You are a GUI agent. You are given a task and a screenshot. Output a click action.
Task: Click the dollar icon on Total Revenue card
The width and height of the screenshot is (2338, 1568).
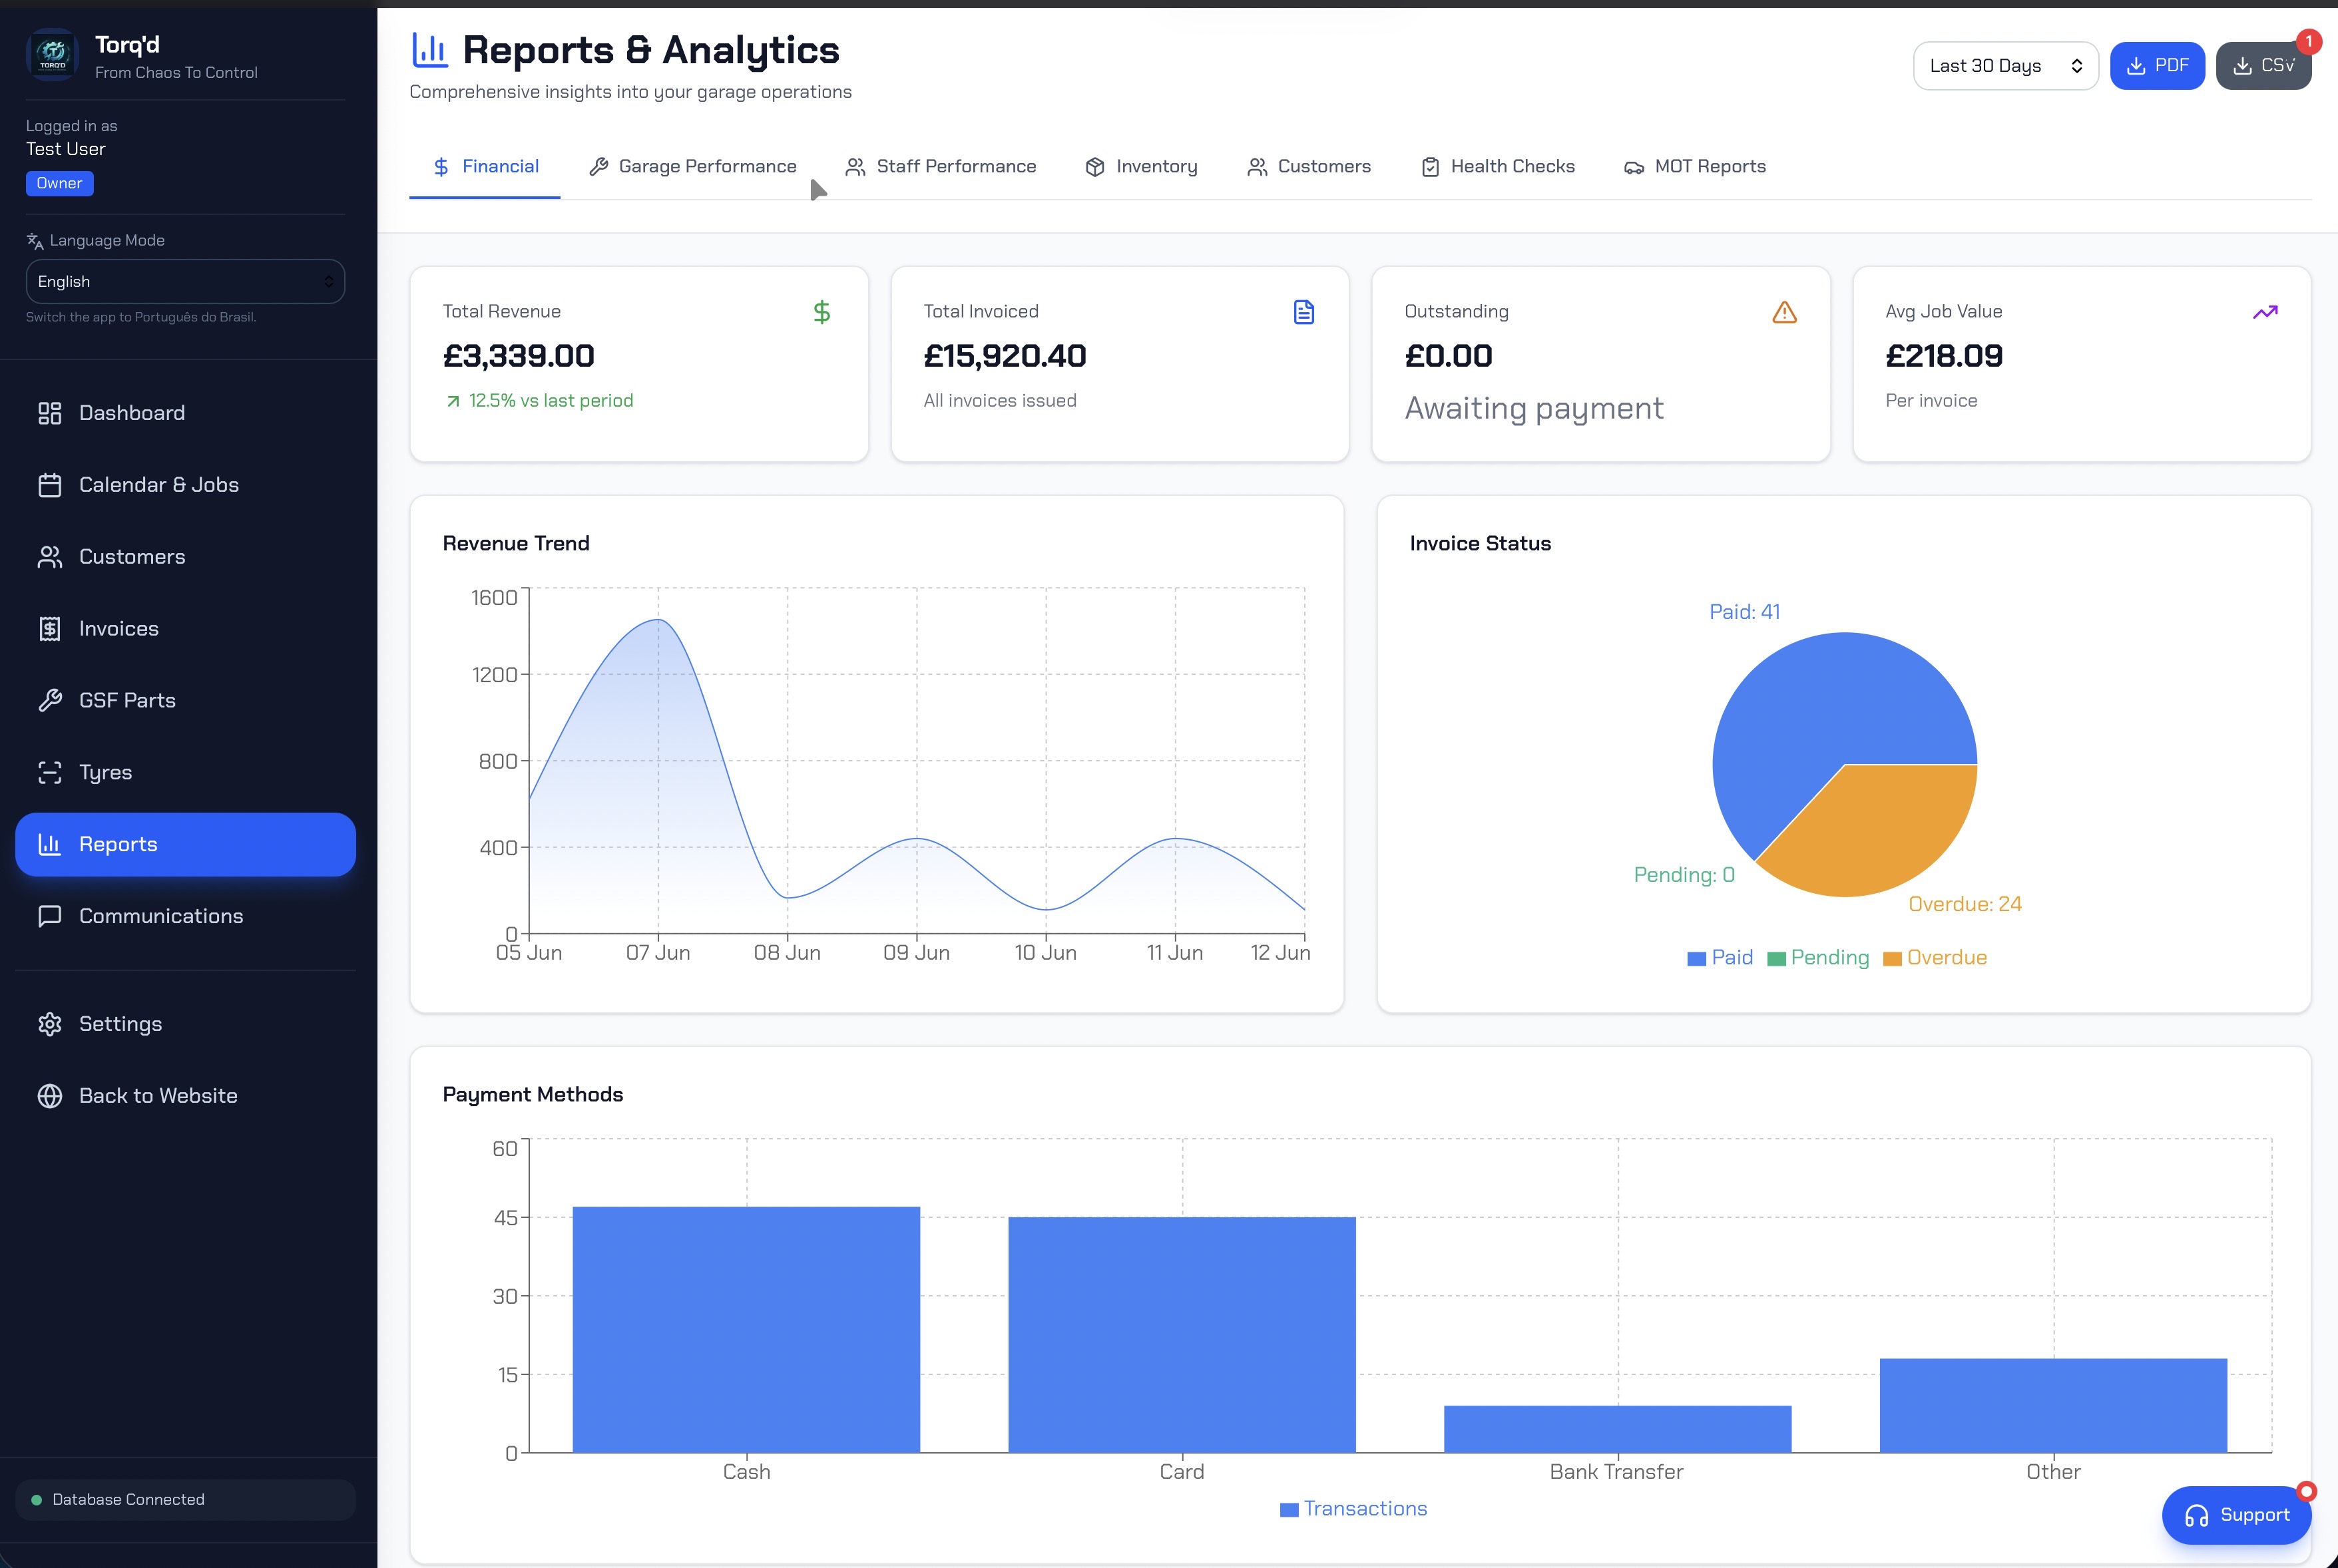coord(822,312)
